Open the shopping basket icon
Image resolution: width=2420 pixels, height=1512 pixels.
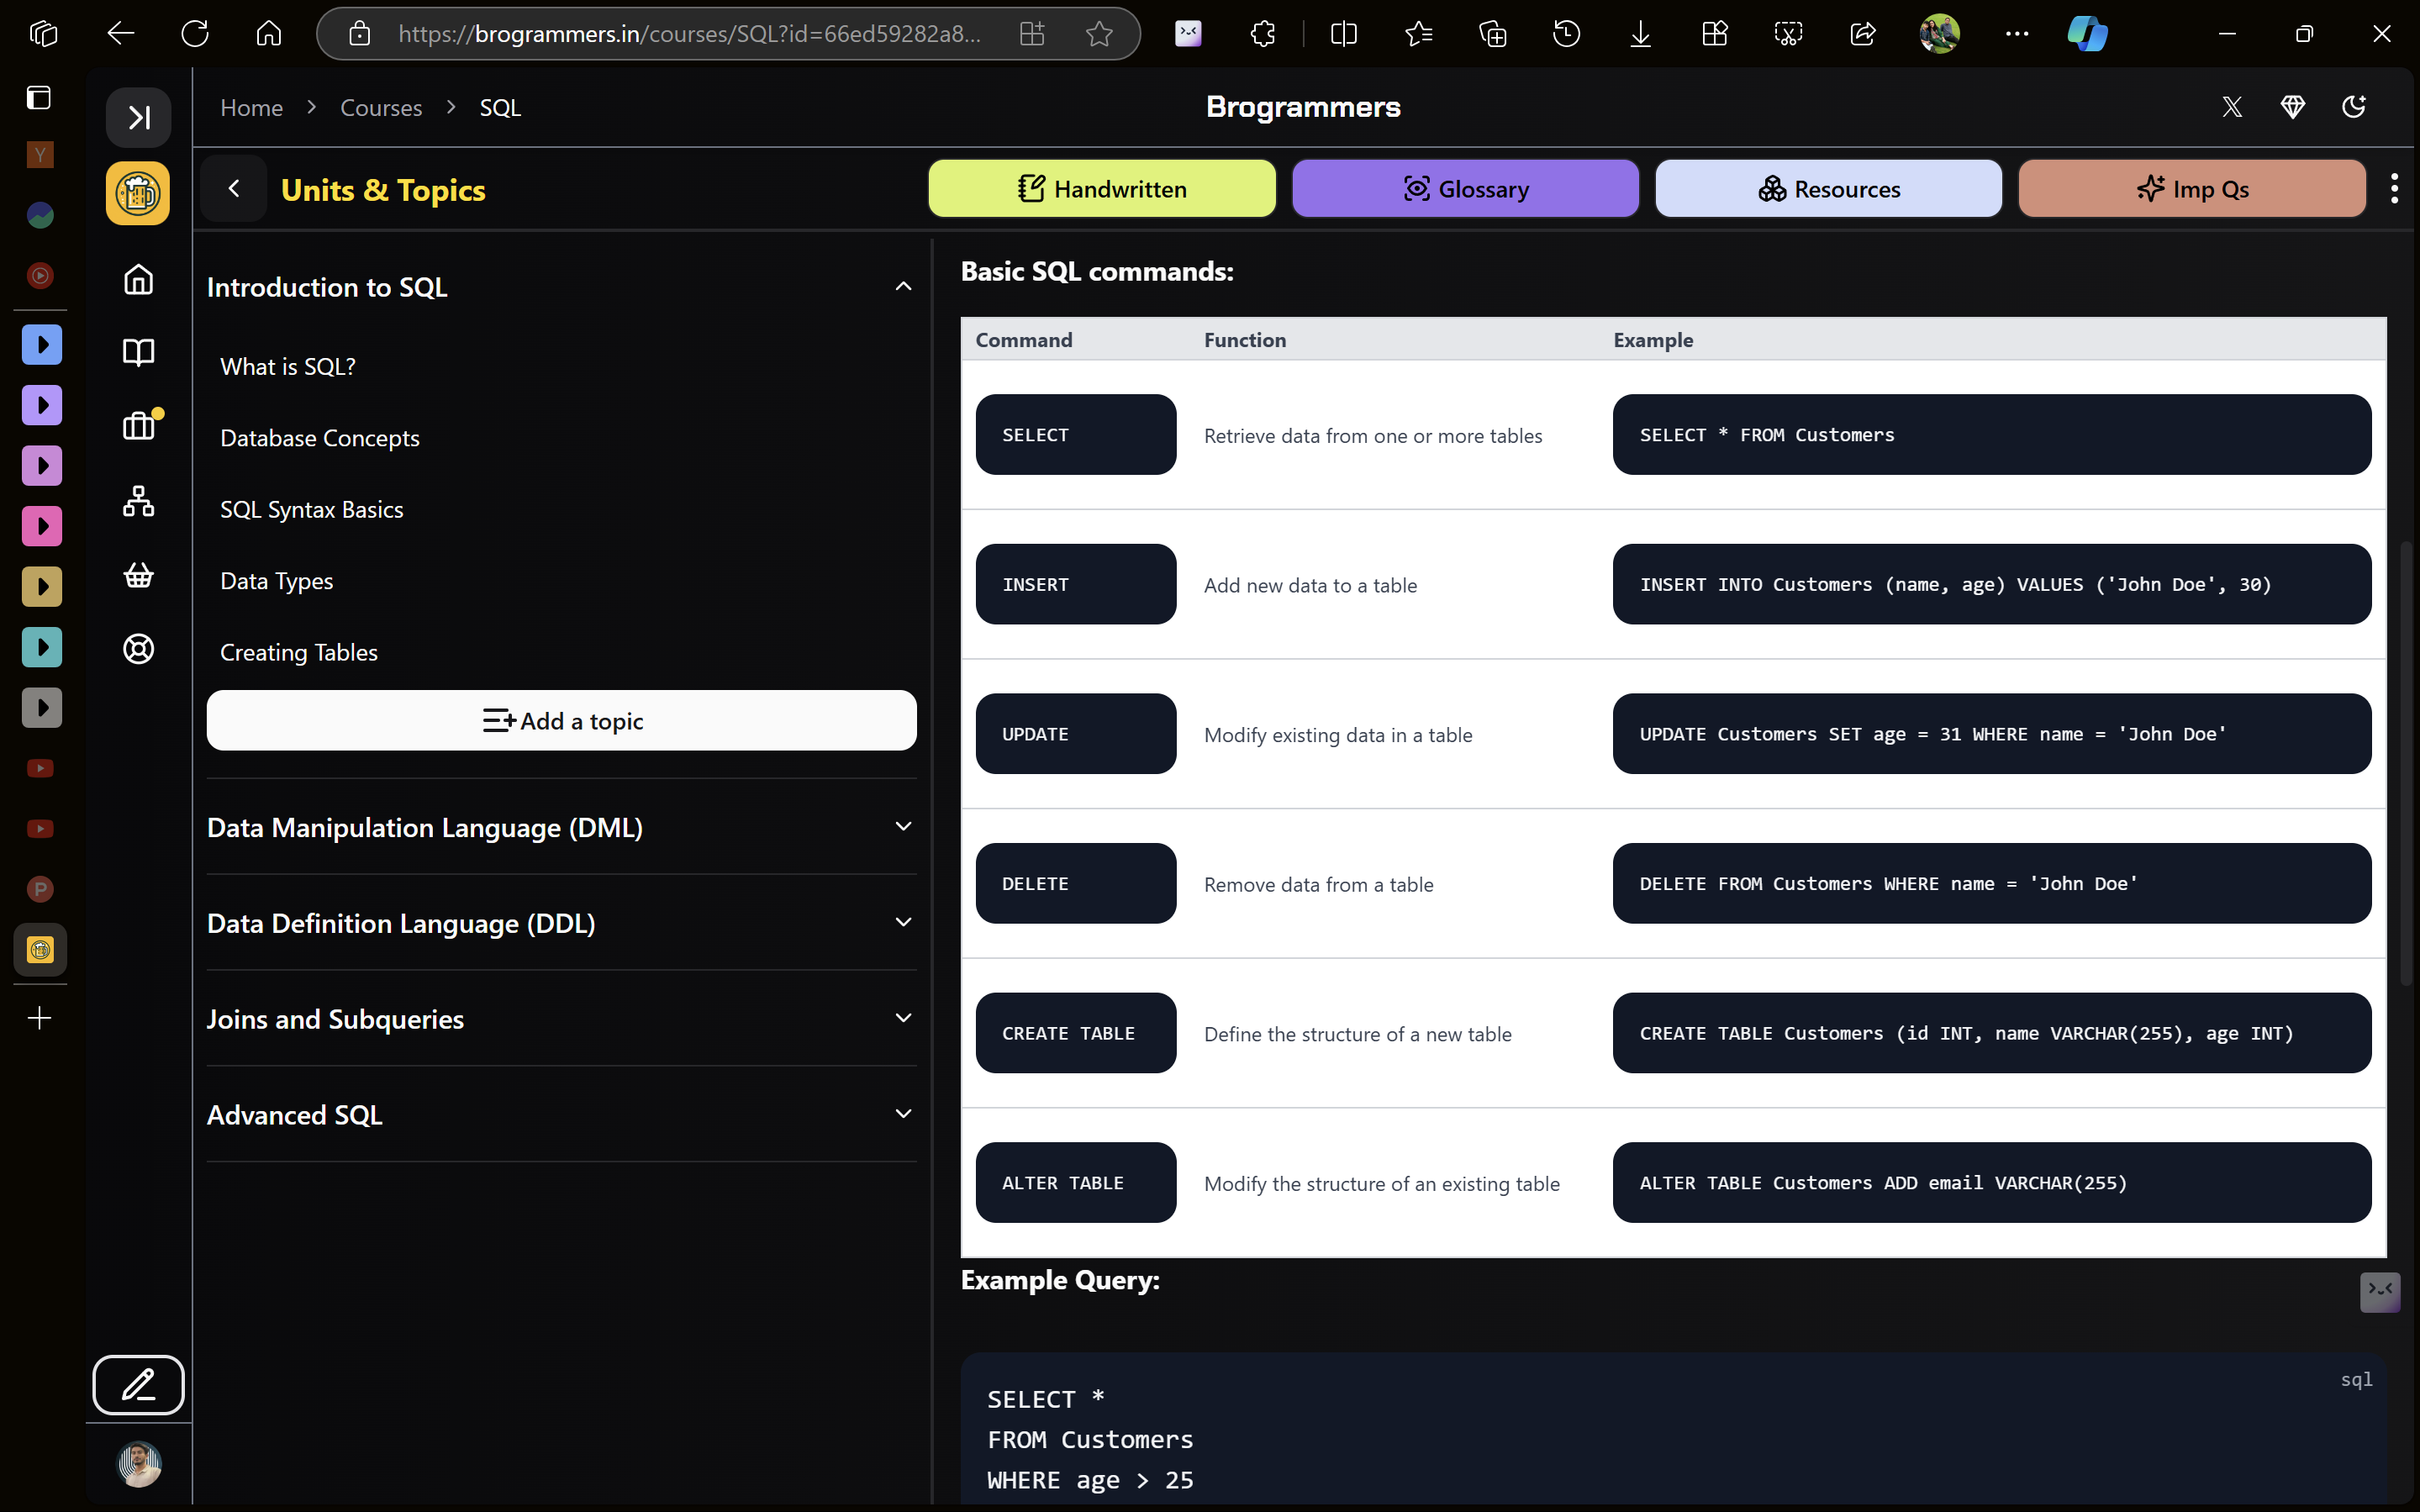pos(138,575)
